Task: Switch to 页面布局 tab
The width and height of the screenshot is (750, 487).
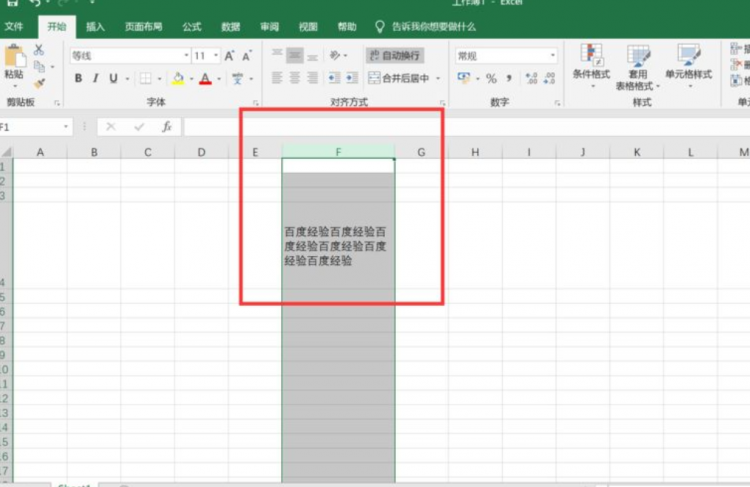Action: [143, 26]
